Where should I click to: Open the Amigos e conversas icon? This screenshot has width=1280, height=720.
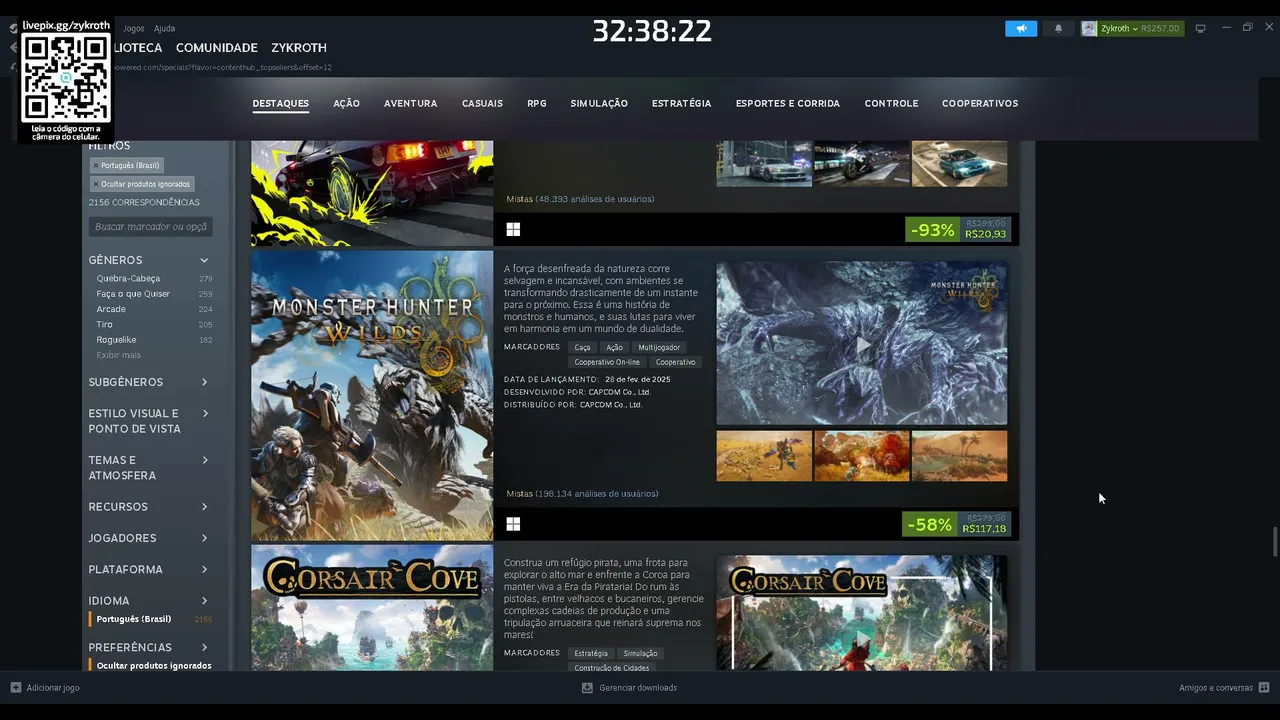[x=1264, y=687]
